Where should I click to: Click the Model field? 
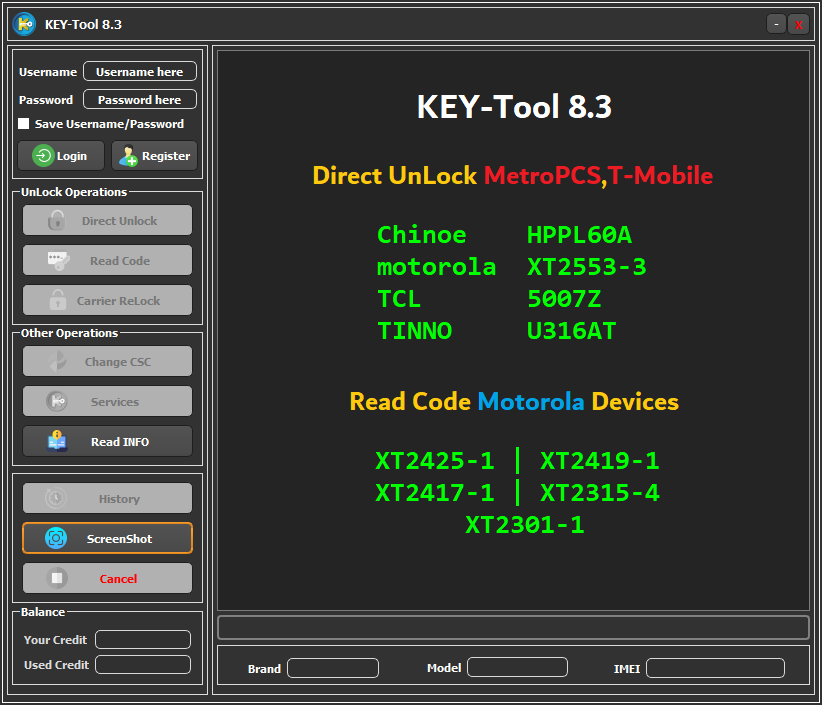517,667
